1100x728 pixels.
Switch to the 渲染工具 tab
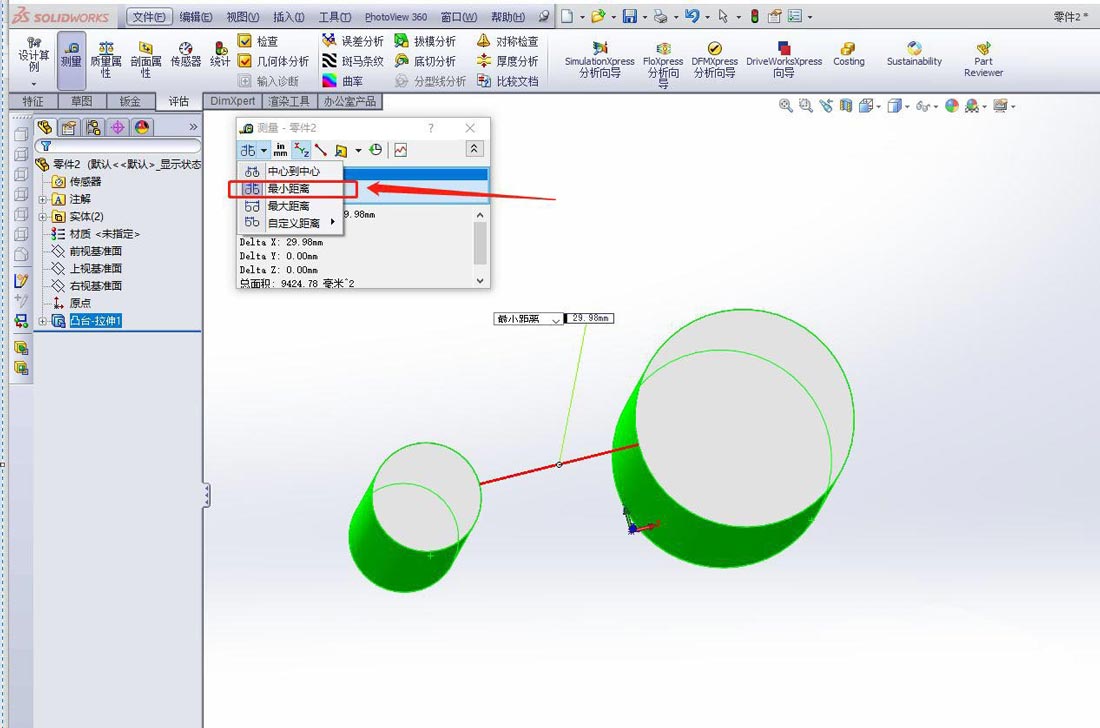pos(289,101)
